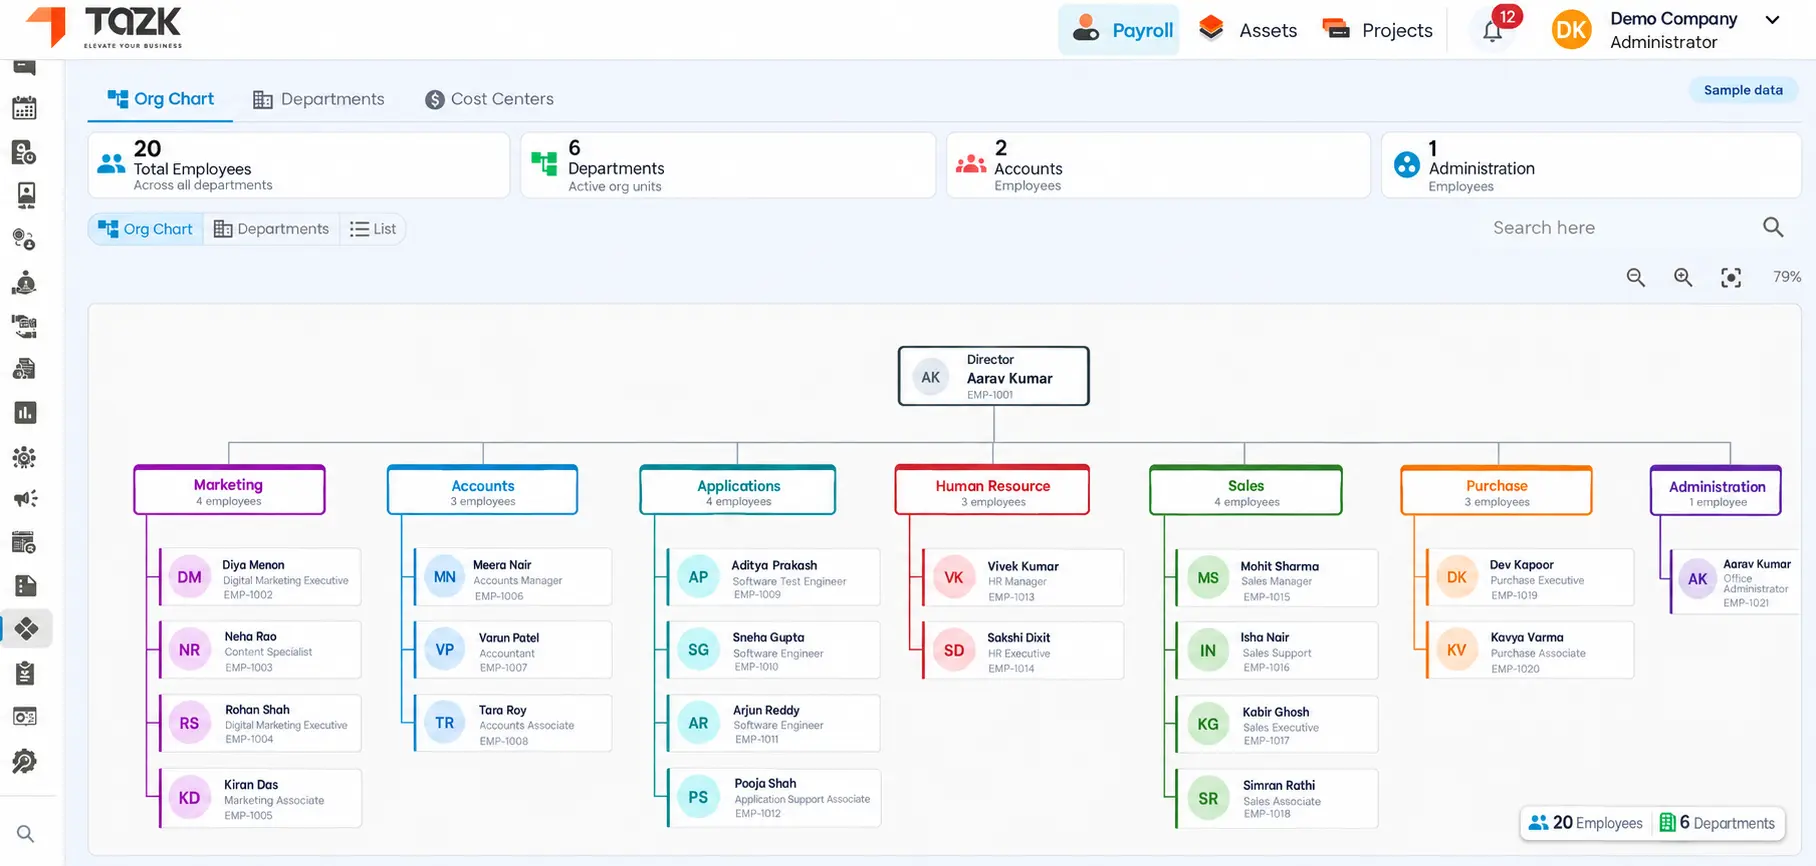The image size is (1816, 866).
Task: Open the bar chart reports sidebar icon
Action: pos(25,412)
